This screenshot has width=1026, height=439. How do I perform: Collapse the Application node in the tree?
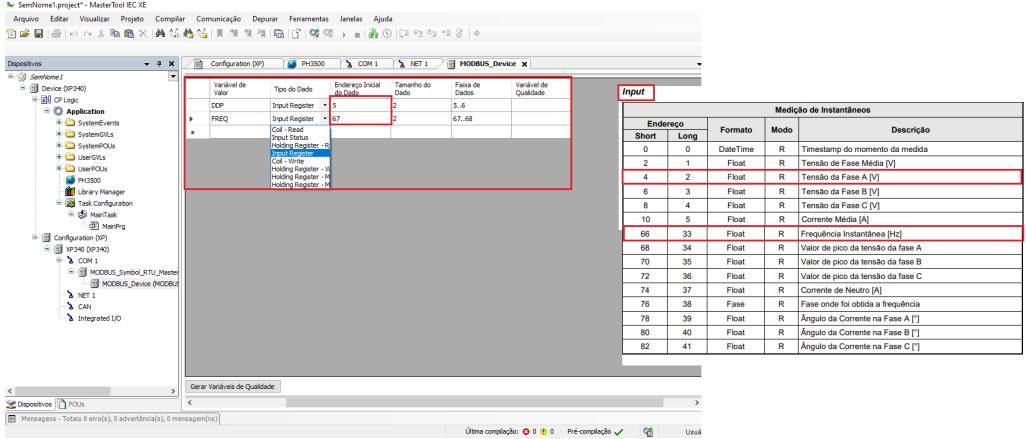pos(46,110)
